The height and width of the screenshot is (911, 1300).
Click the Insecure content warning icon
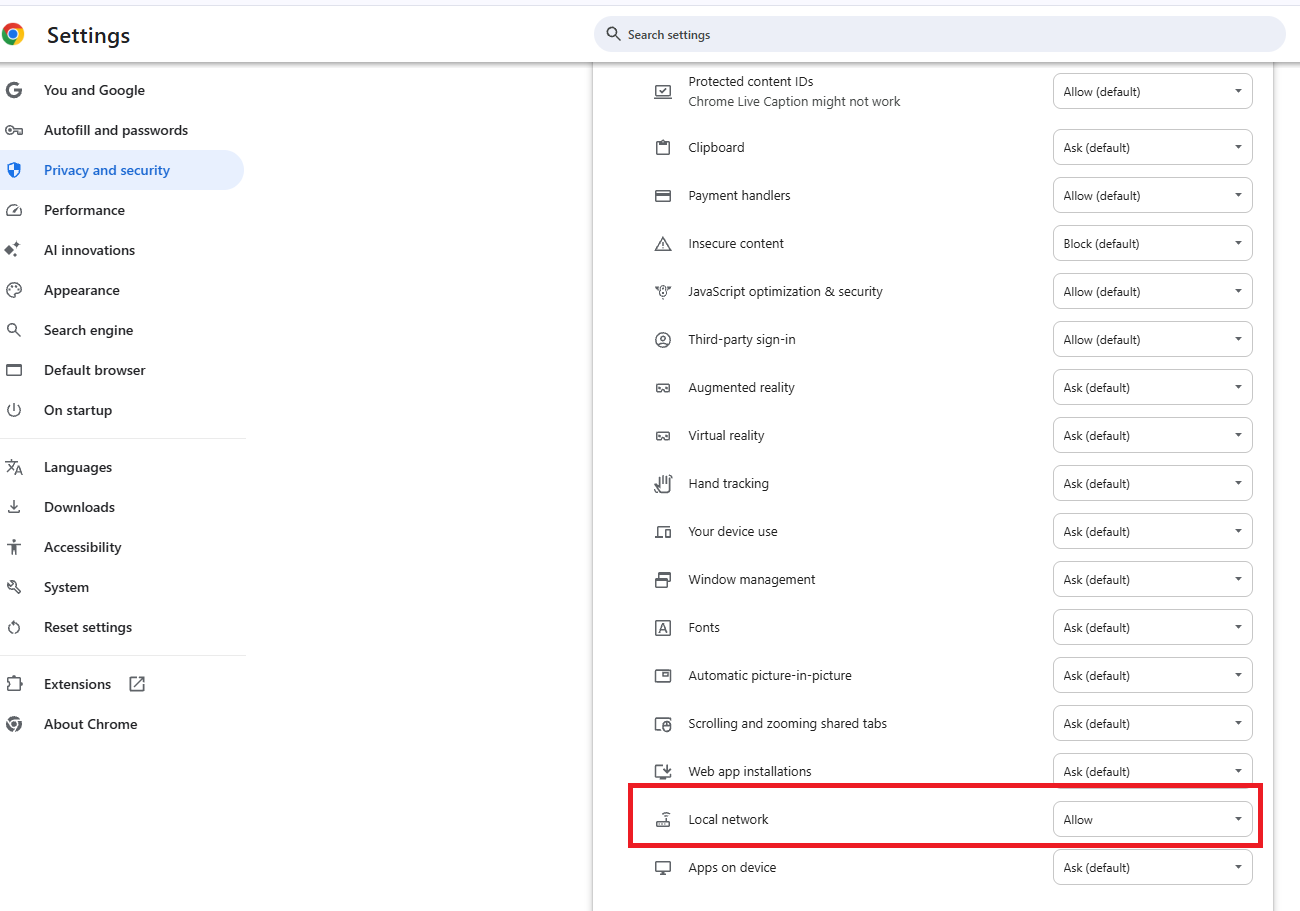(x=662, y=244)
